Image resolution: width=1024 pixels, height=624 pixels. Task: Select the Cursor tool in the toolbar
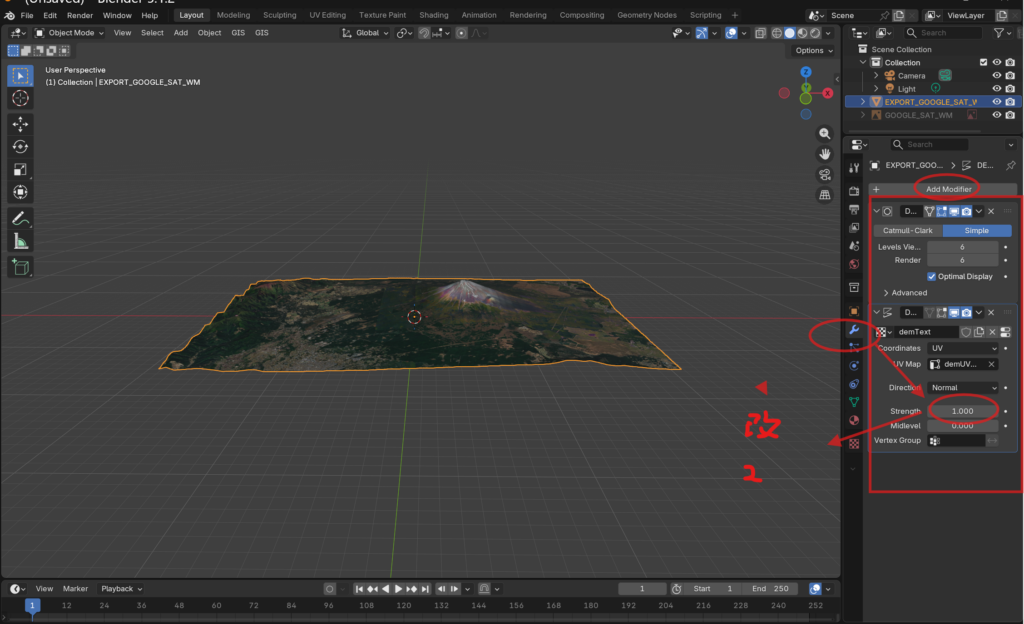coord(20,98)
